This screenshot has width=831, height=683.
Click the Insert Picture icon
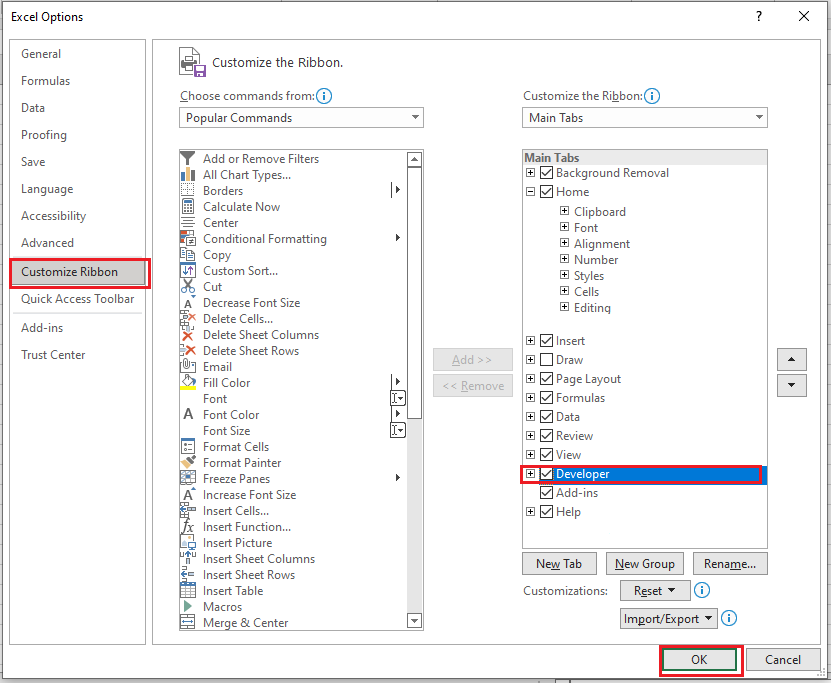point(188,543)
